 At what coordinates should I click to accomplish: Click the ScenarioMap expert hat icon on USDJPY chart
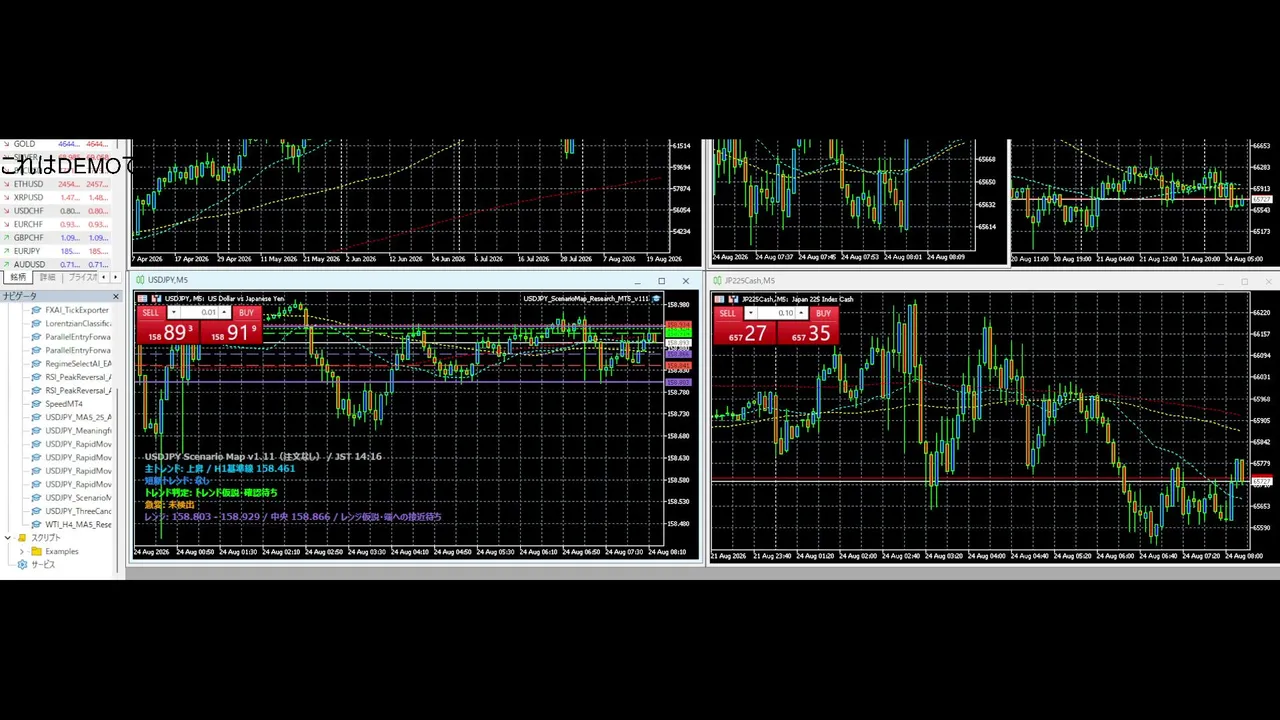pyautogui.click(x=656, y=299)
